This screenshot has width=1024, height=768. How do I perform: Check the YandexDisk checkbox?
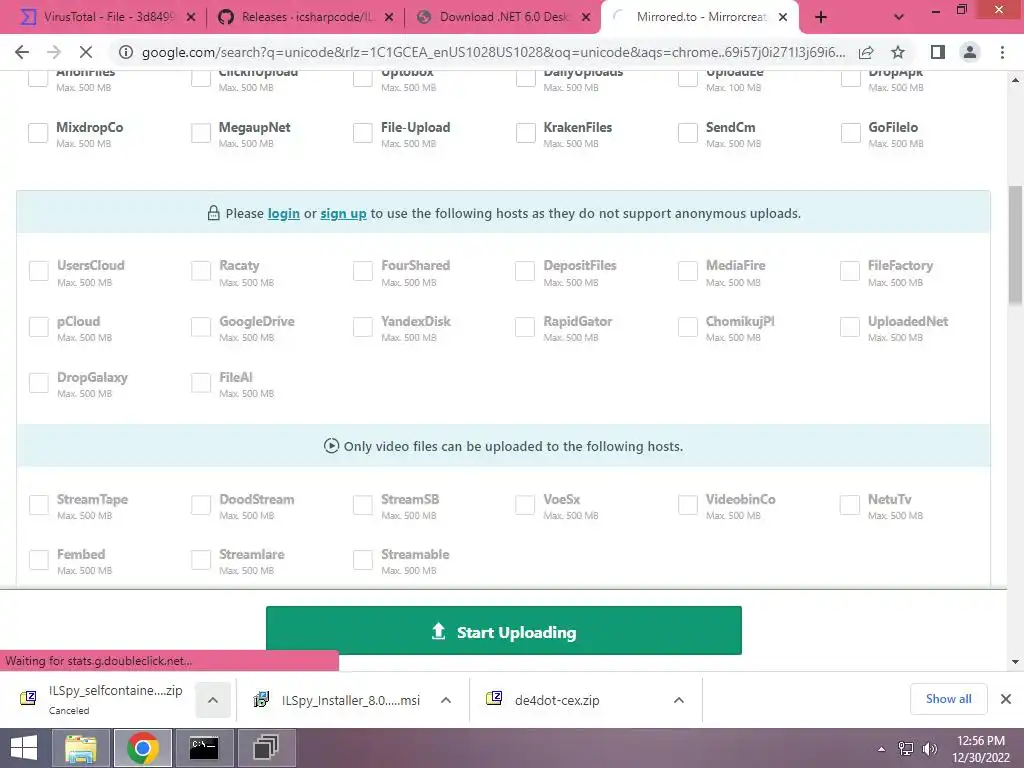[362, 327]
